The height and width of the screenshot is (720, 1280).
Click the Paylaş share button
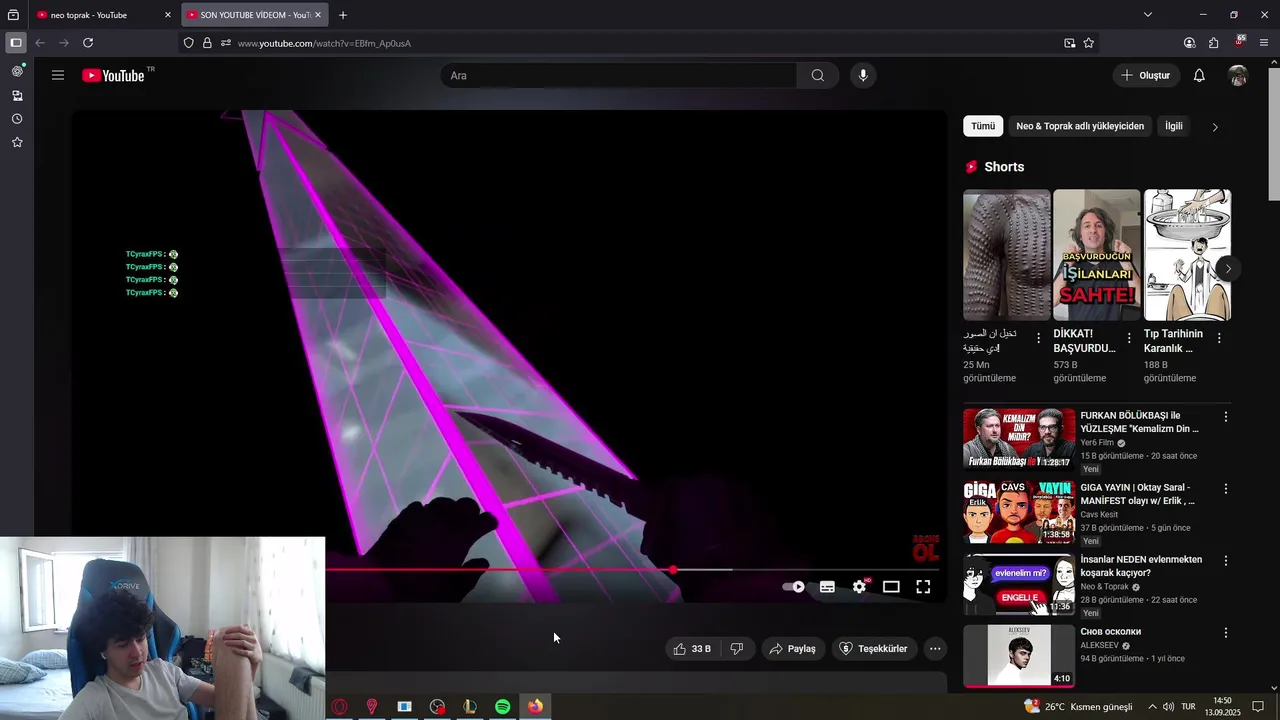pos(792,649)
